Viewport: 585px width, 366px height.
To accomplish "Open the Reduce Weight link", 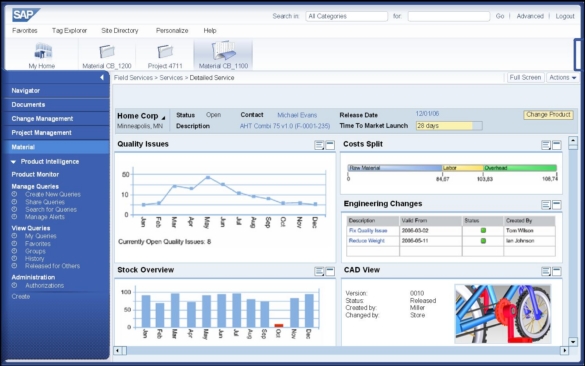I will (366, 241).
